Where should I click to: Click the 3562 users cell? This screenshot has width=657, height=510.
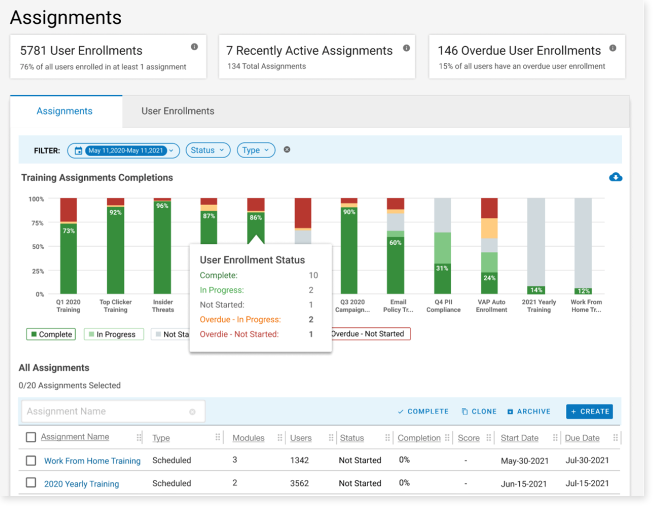click(300, 483)
